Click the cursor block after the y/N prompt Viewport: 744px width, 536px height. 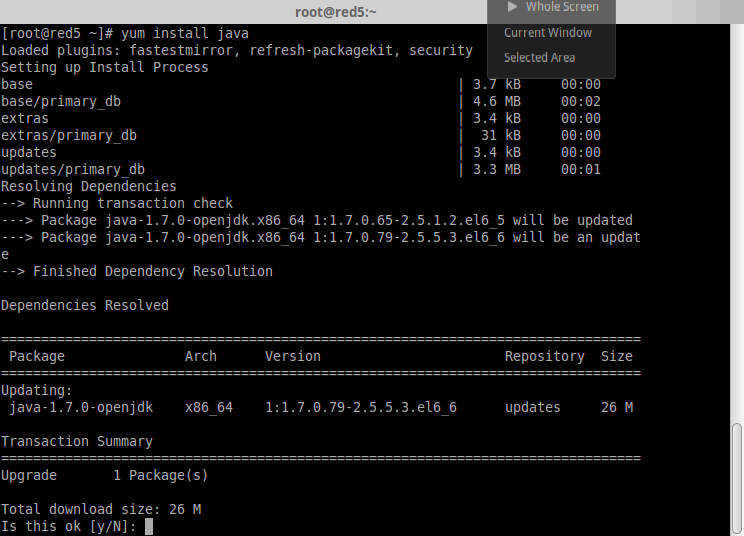tap(149, 526)
